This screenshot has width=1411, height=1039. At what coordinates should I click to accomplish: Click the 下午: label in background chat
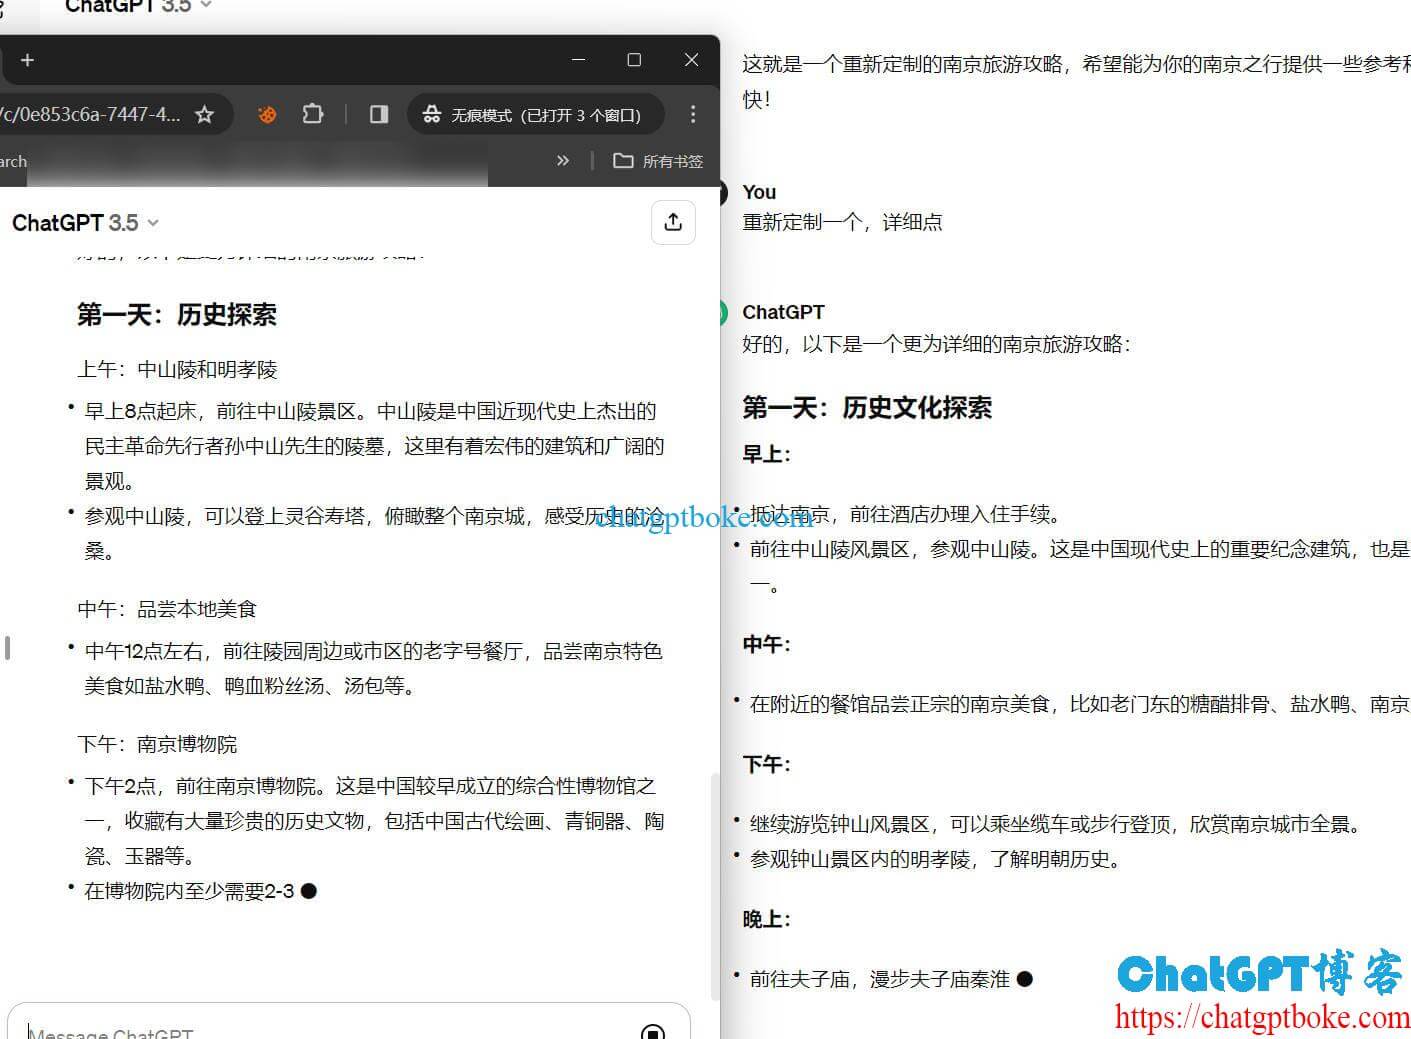(766, 764)
